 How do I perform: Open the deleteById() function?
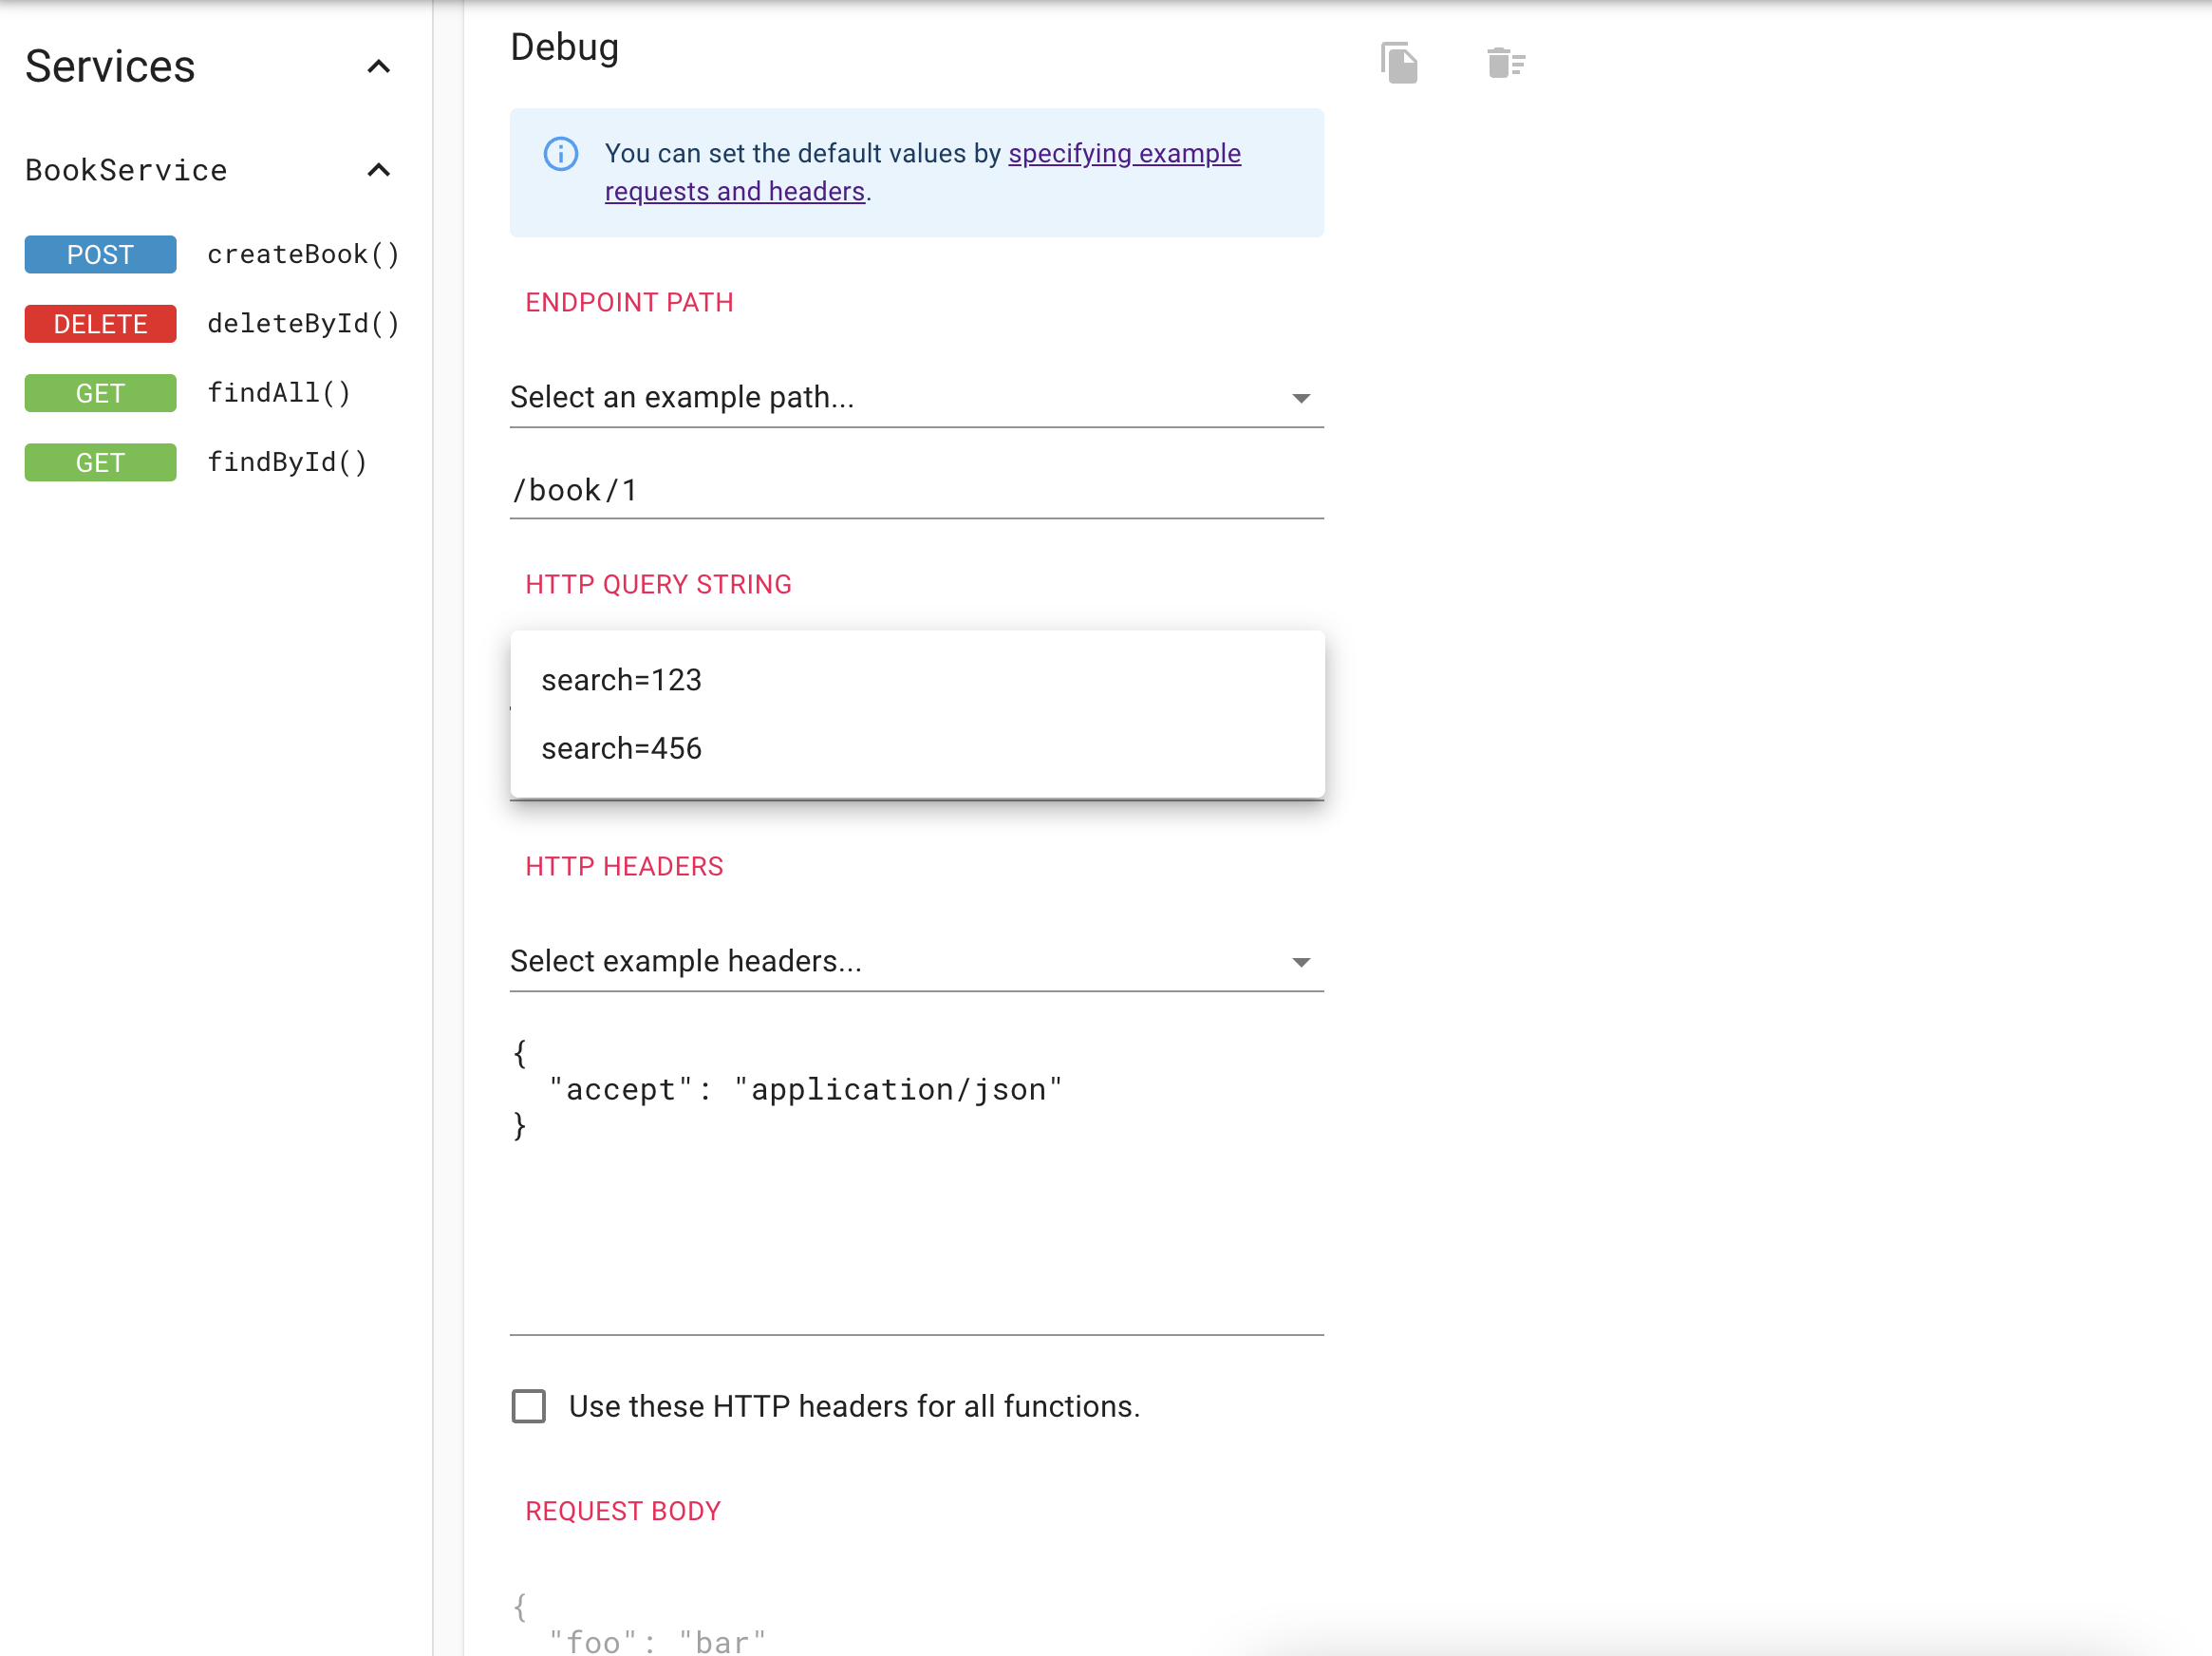point(303,324)
